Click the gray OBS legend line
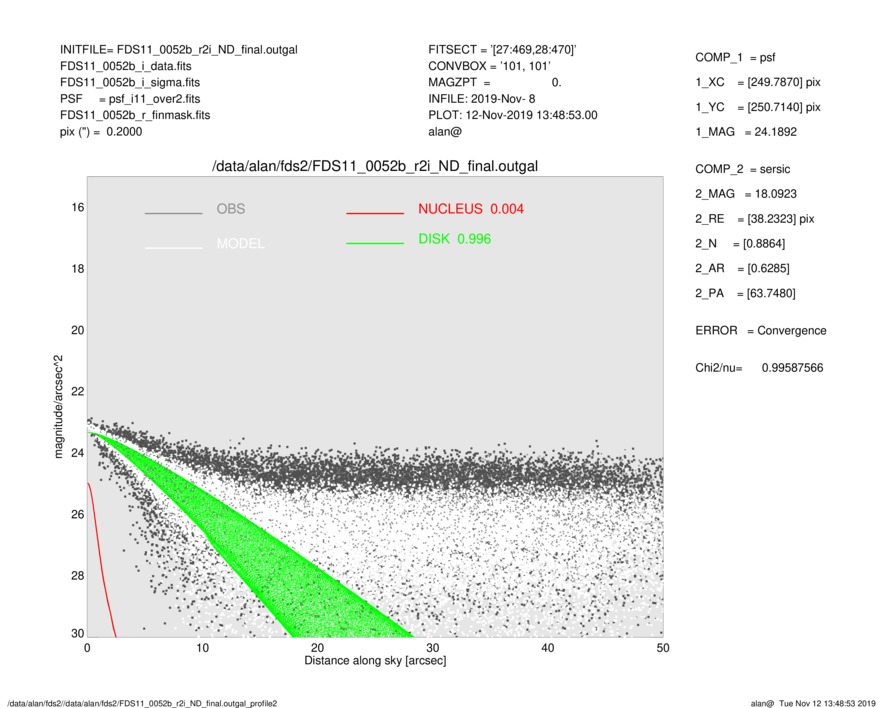This screenshot has height=708, width=885. [x=173, y=213]
